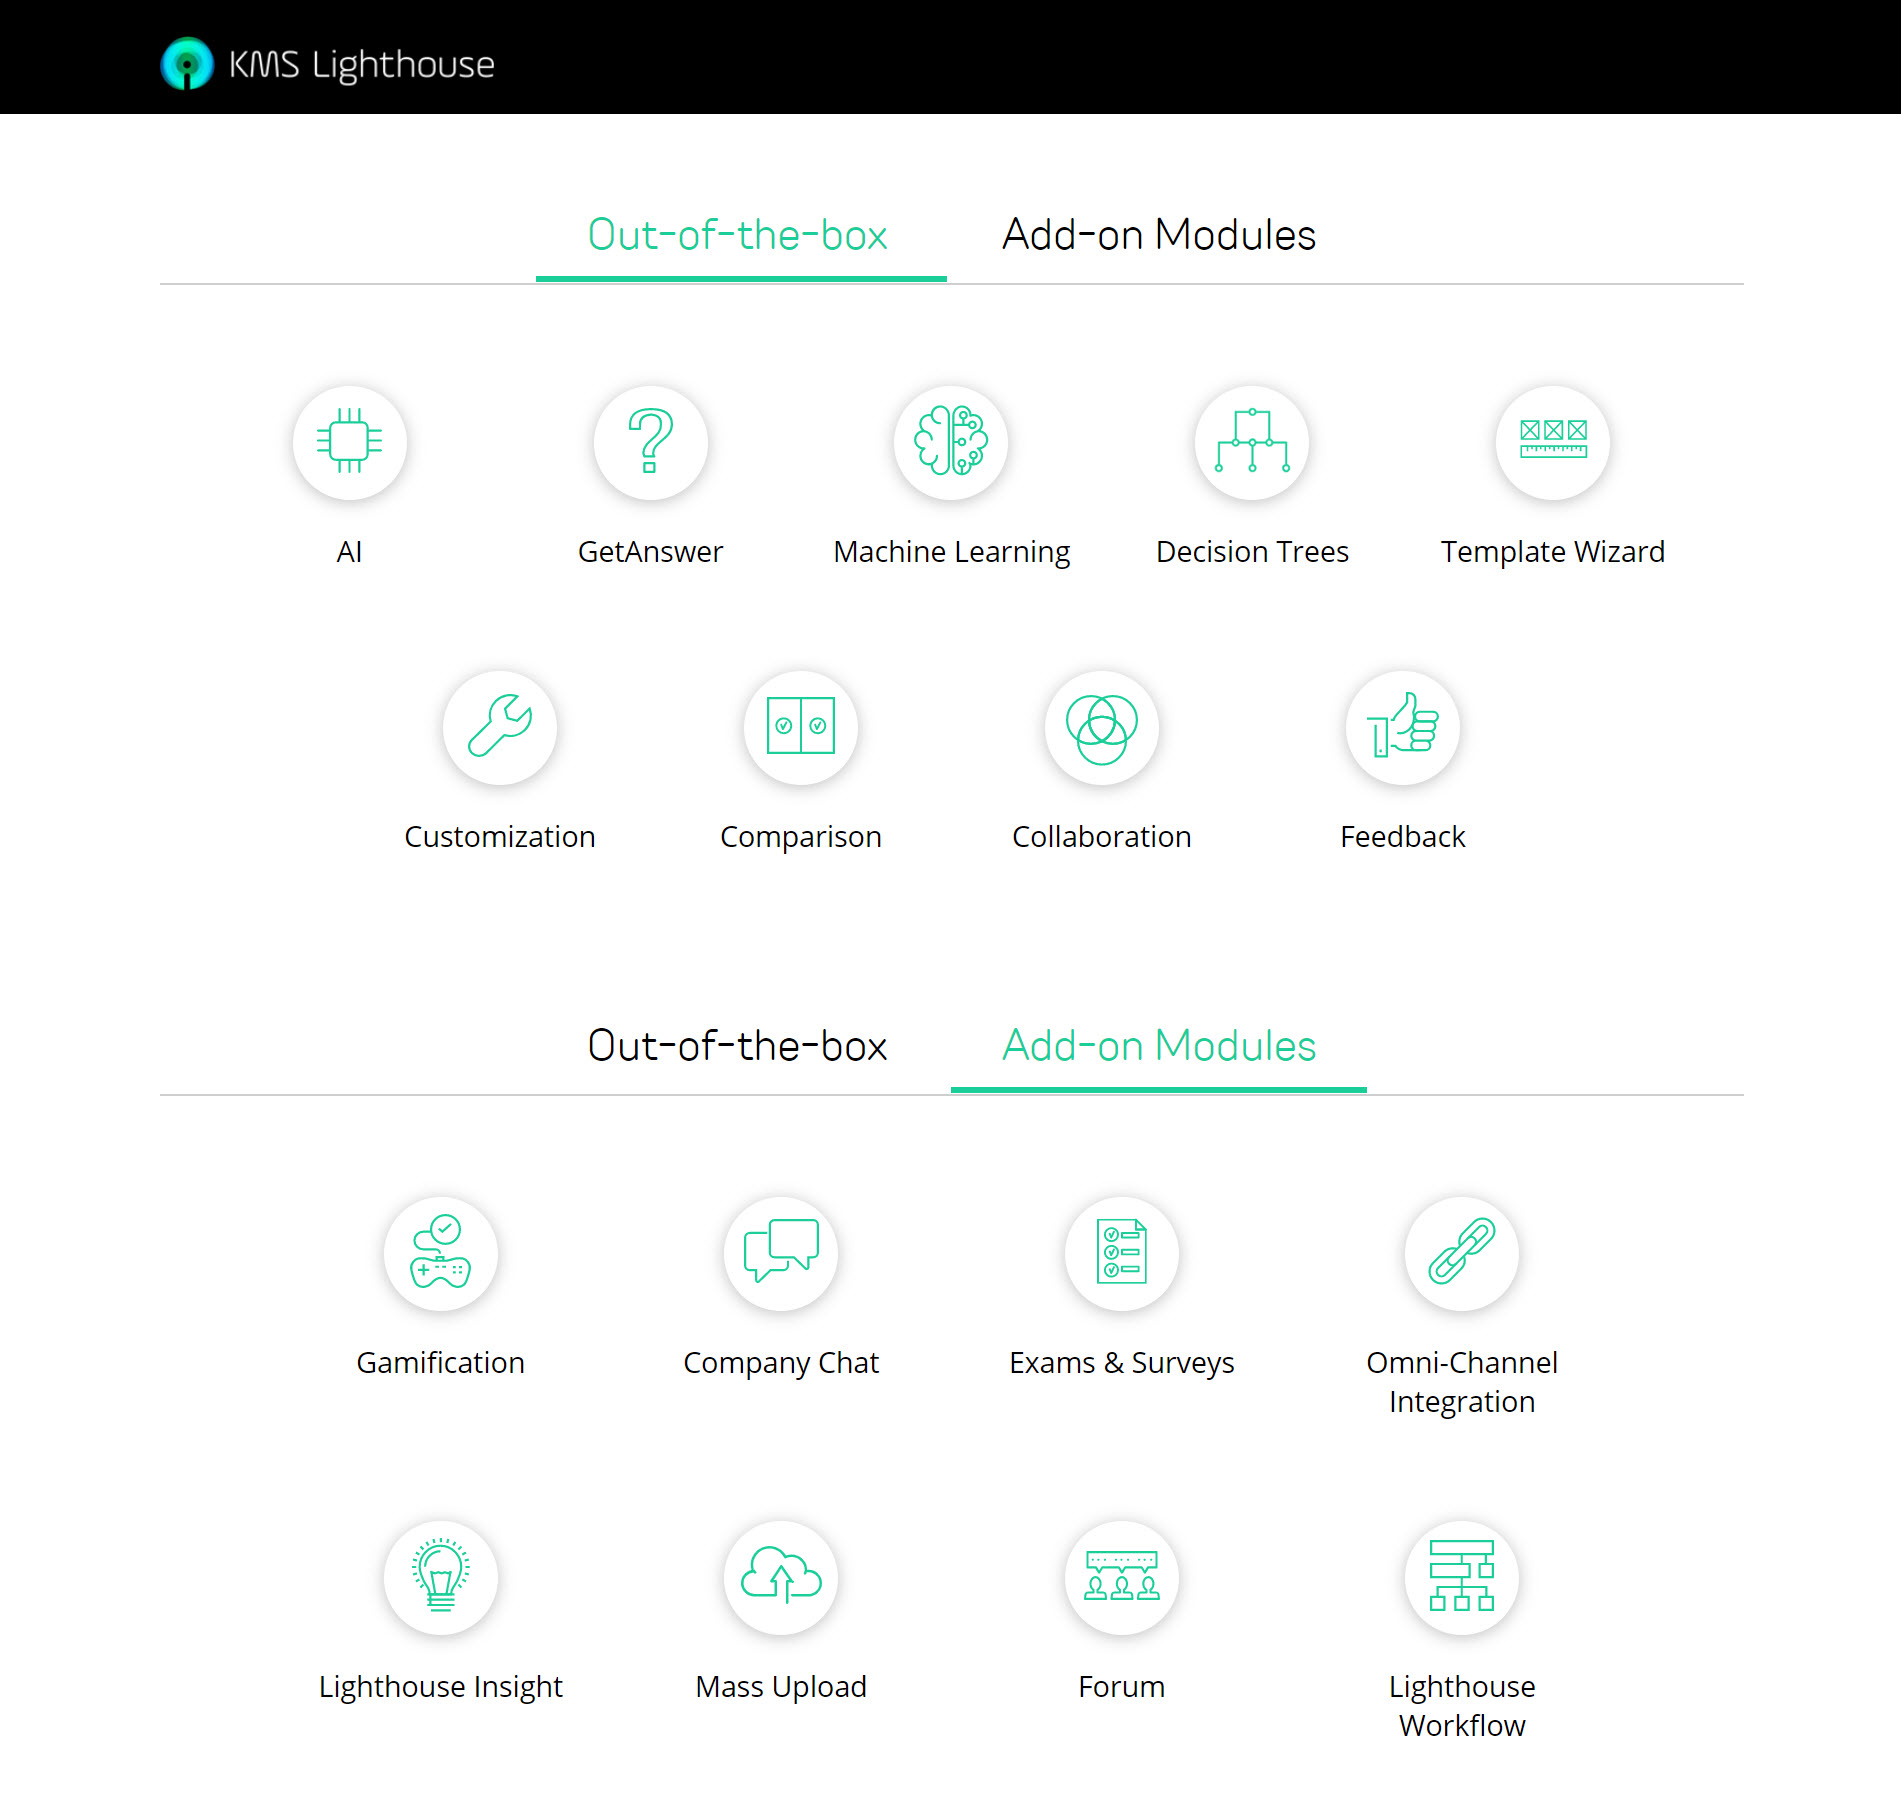1901x1800 pixels.
Task: Click the AI chip icon
Action: [349, 442]
